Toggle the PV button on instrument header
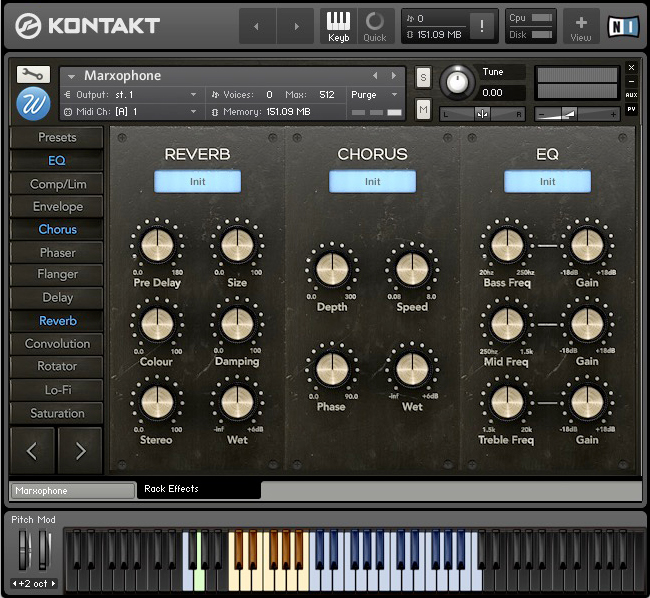Image resolution: width=650 pixels, height=598 pixels. click(x=631, y=109)
